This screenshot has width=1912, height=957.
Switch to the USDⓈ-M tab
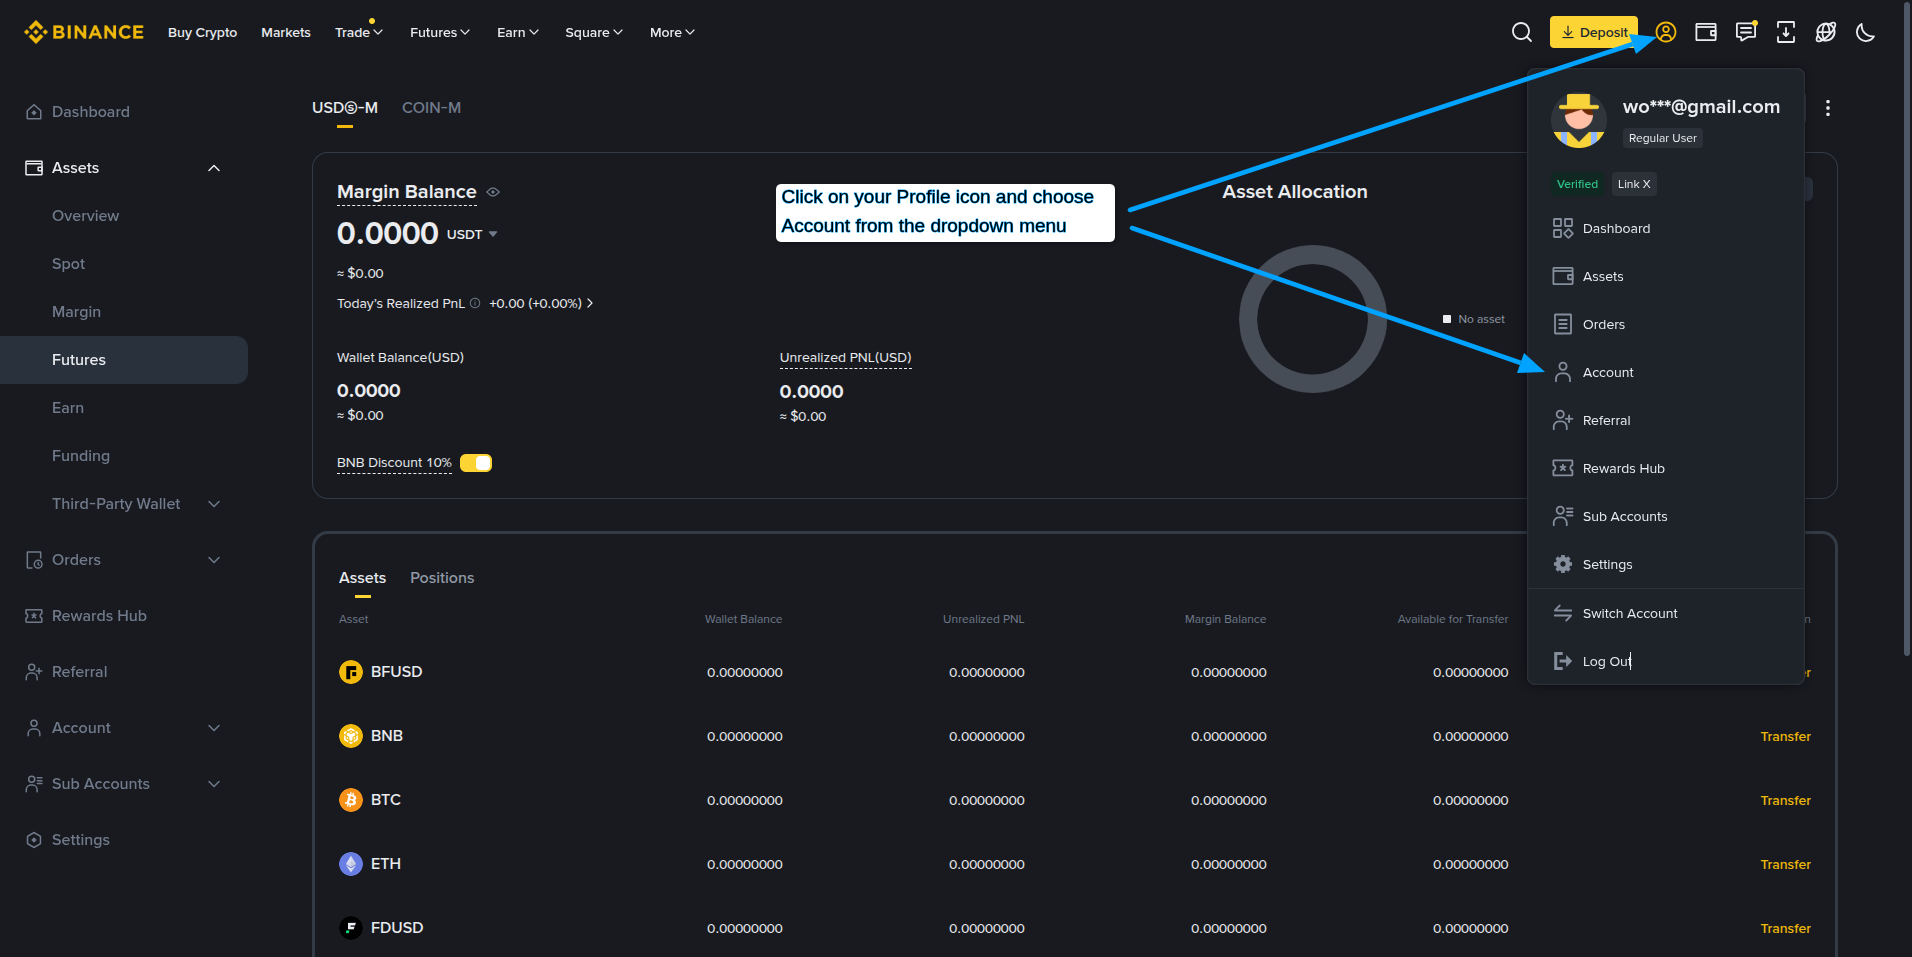click(x=345, y=108)
